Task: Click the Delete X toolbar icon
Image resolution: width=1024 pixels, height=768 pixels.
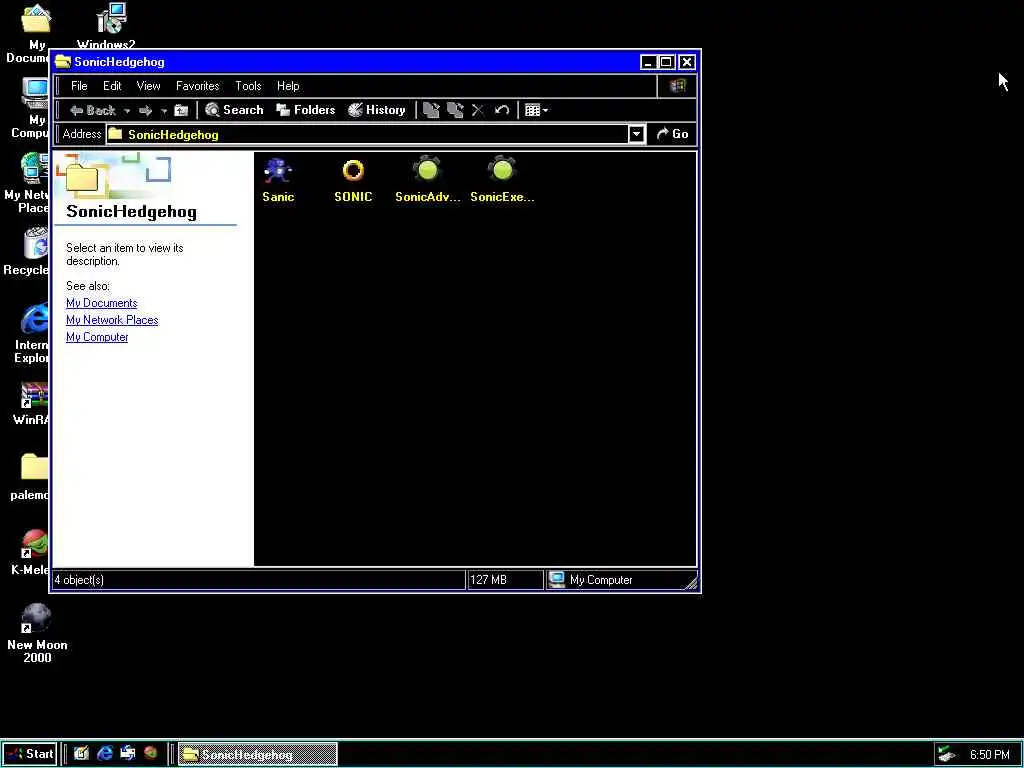Action: pyautogui.click(x=478, y=110)
